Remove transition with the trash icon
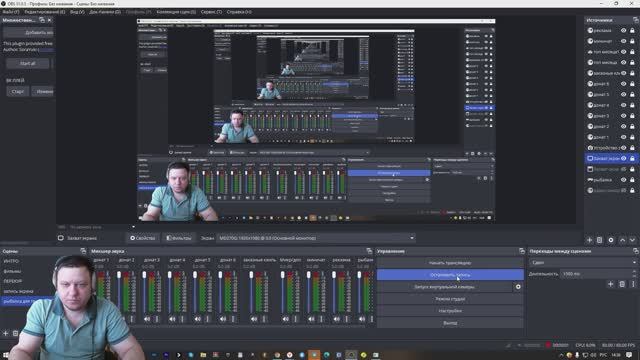 [x=622, y=284]
